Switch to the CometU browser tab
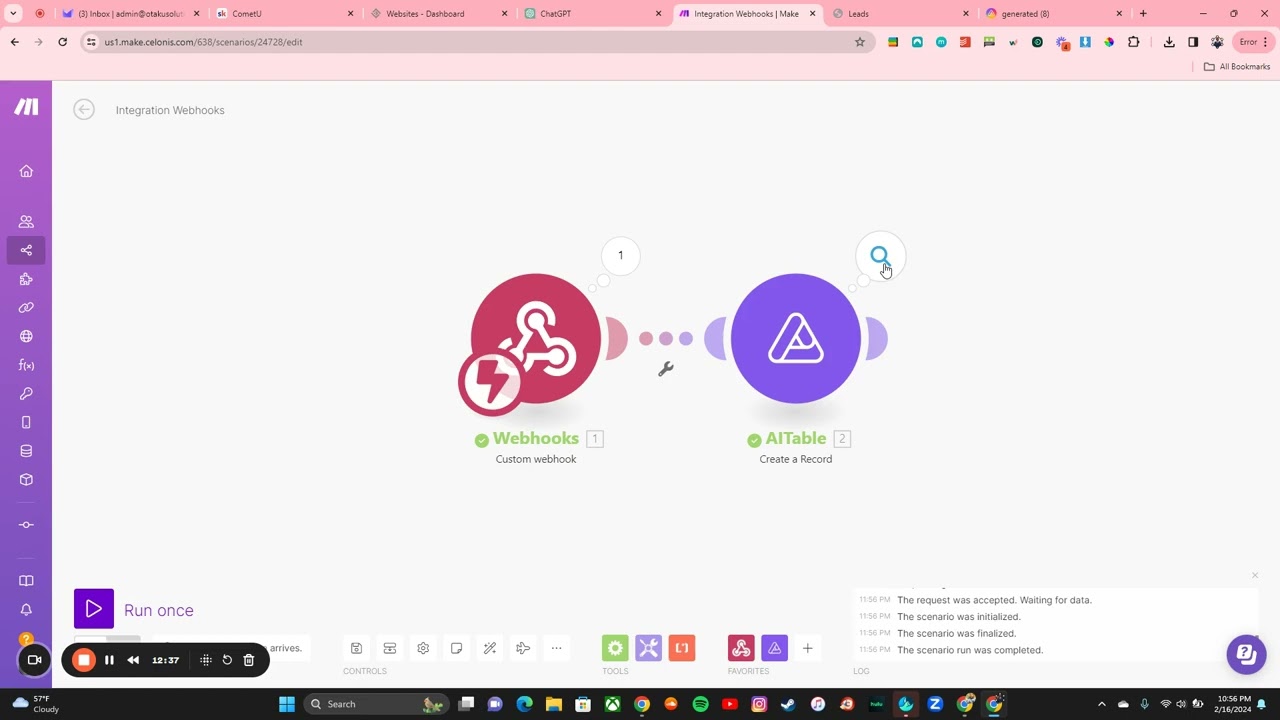This screenshot has width=1280, height=720. 284,14
